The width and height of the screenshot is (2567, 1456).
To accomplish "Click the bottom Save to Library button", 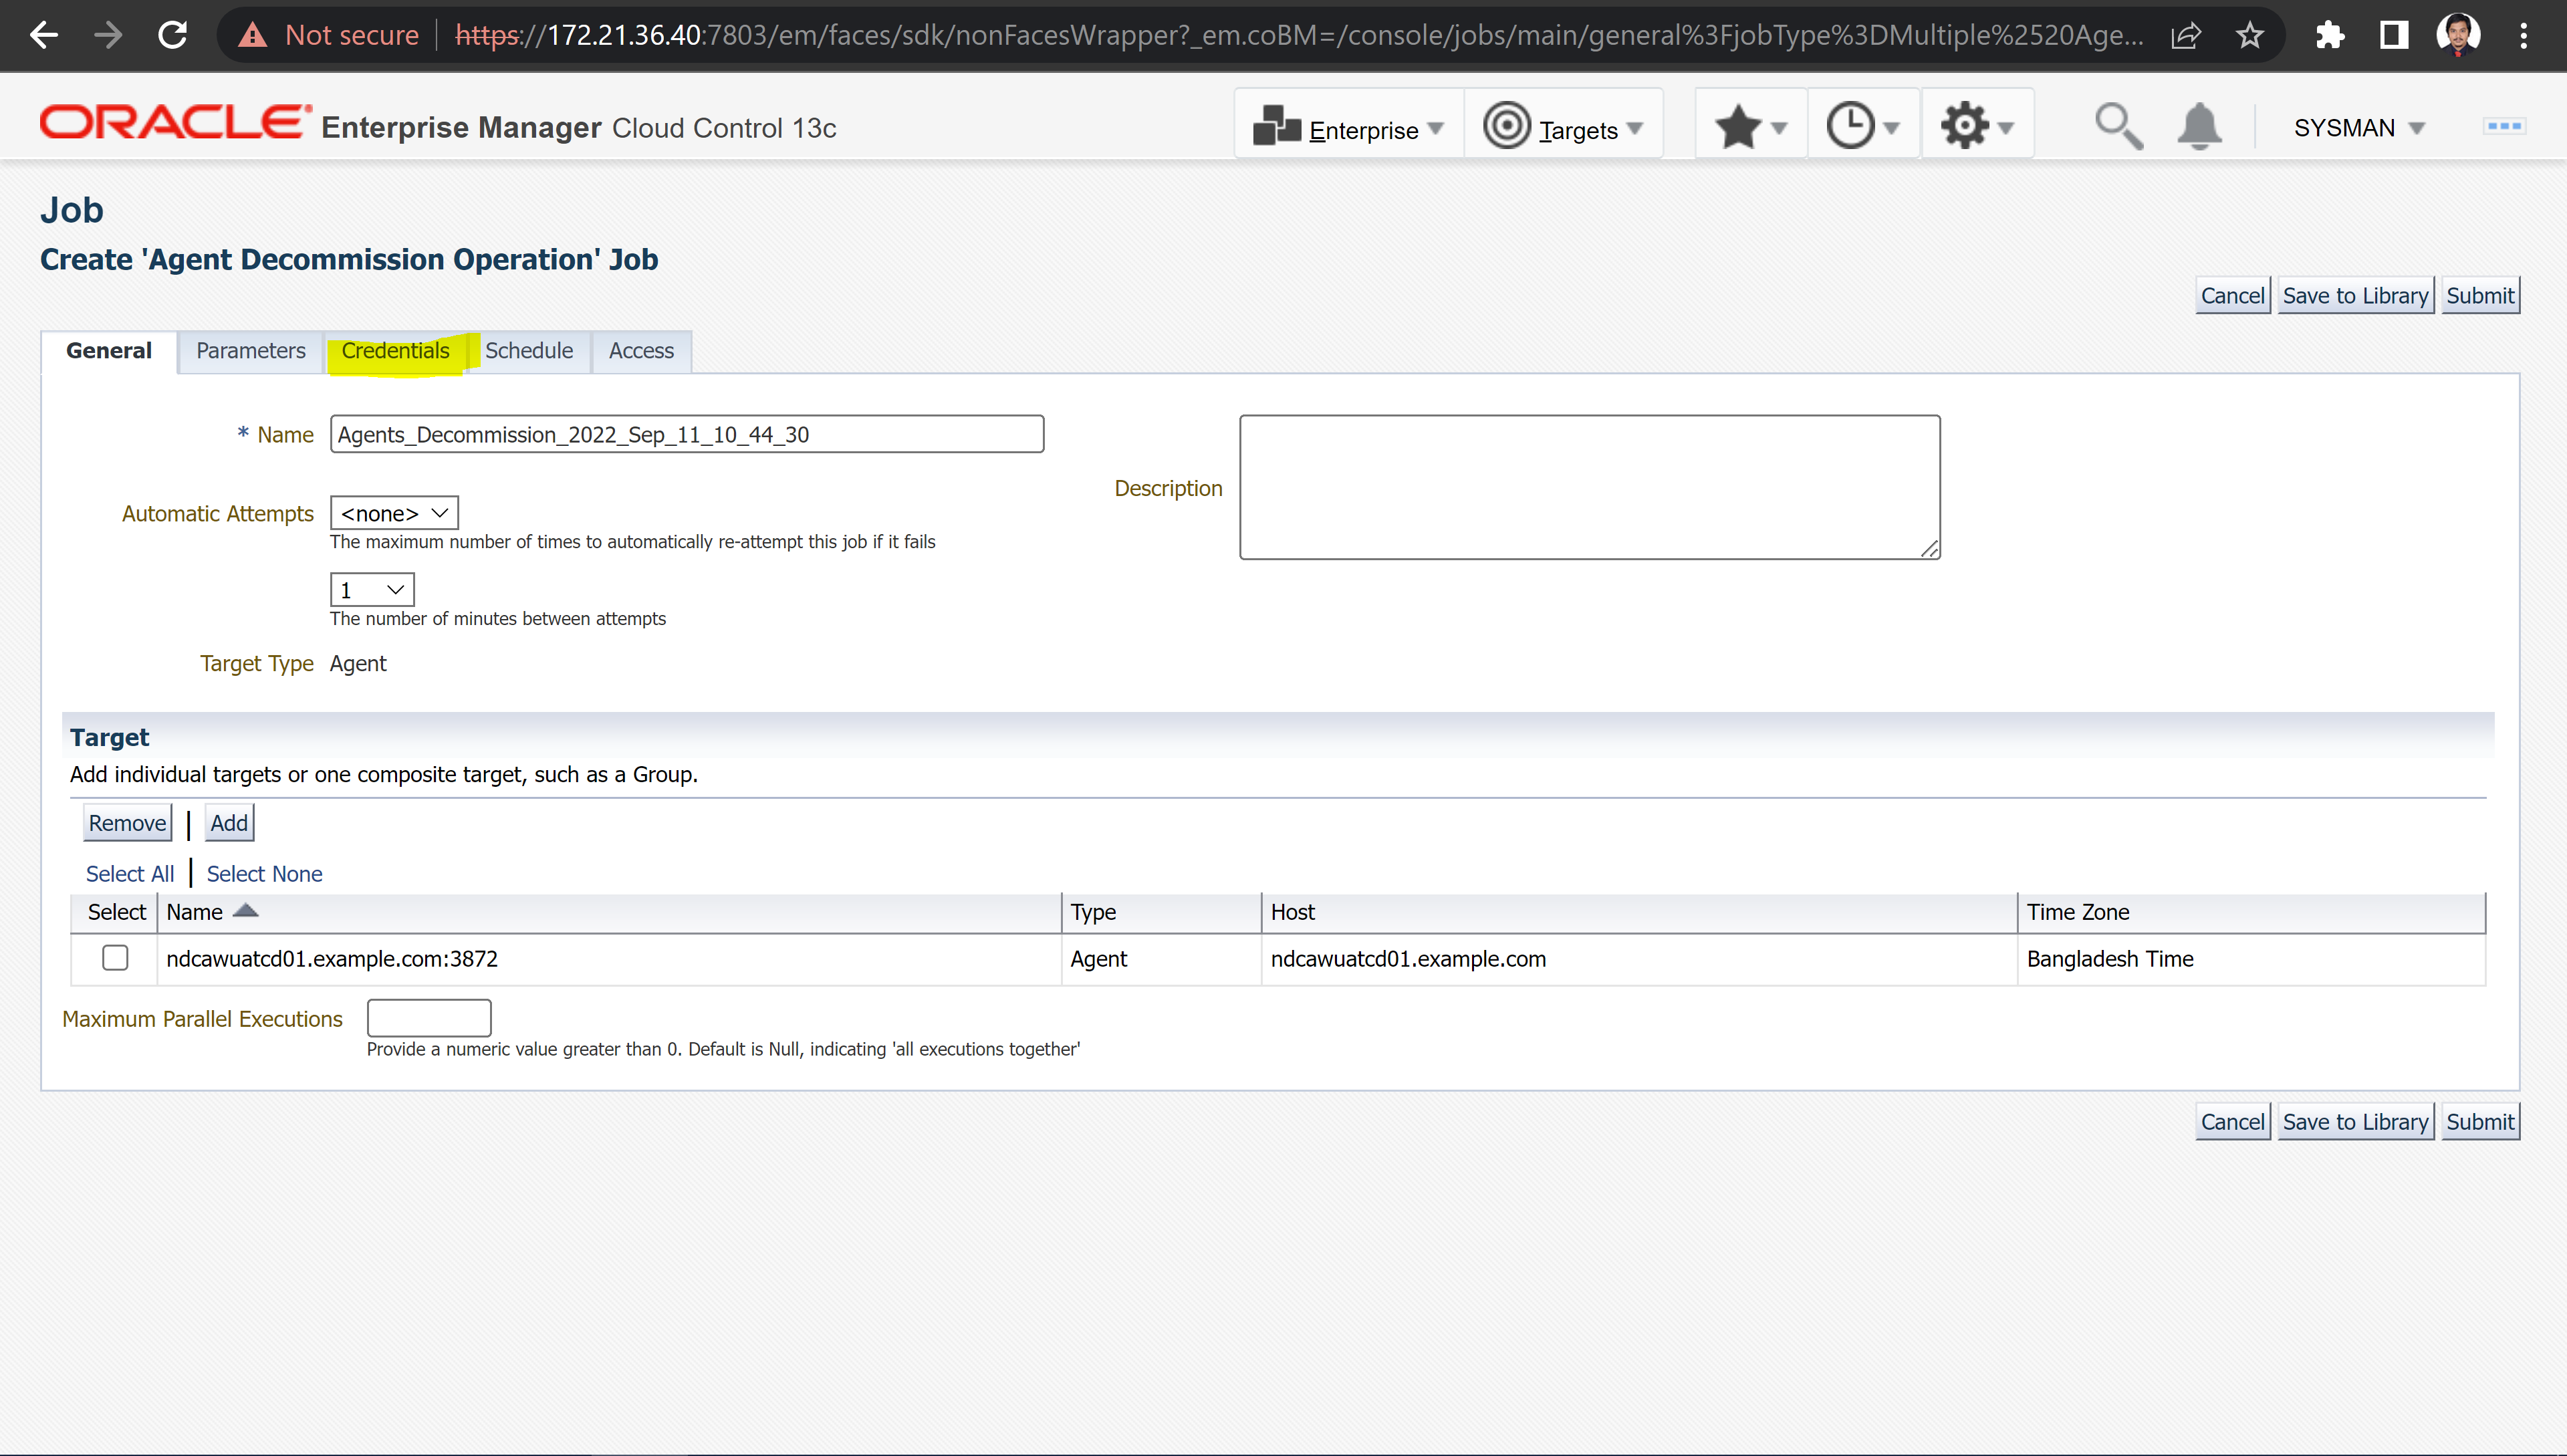I will 2355,1122.
